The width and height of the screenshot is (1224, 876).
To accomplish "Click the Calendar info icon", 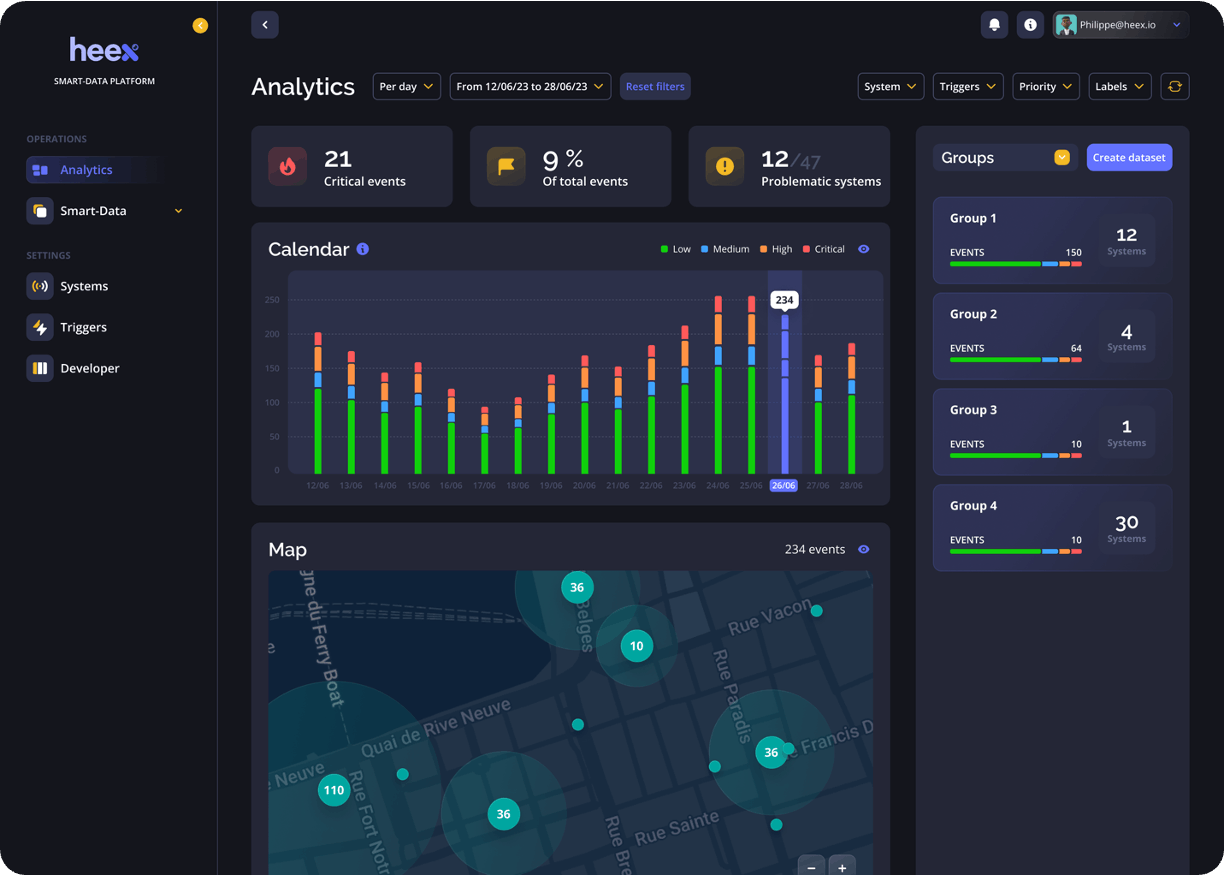I will tap(363, 249).
